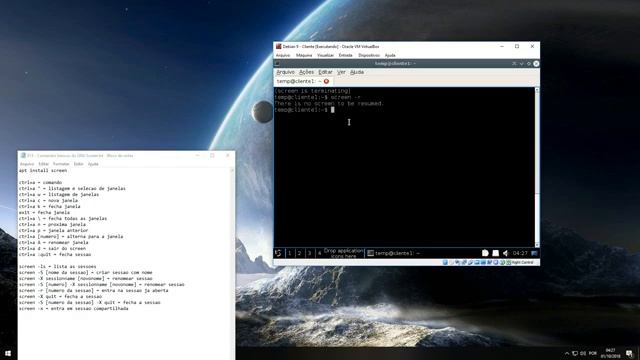Open Formatar menu in Notepad window
The width and height of the screenshot is (640, 360).
tap(61, 164)
